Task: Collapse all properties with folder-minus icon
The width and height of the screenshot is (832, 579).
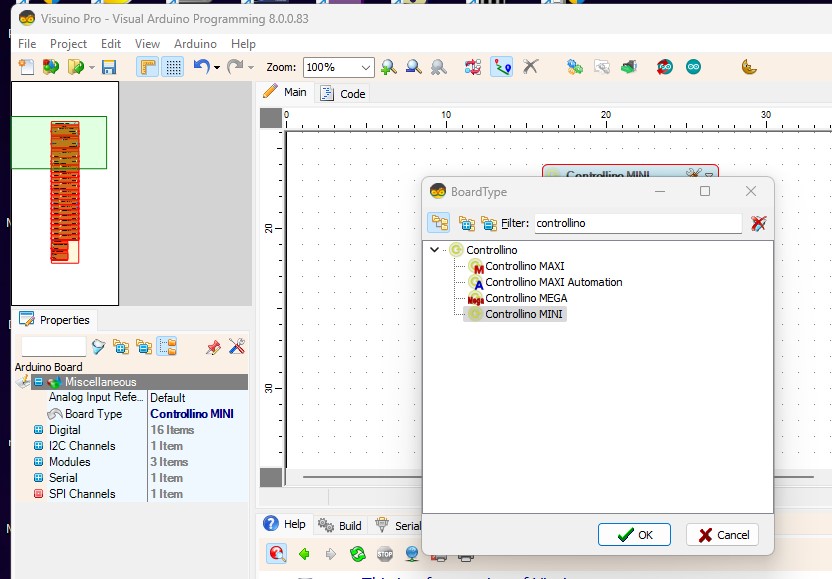Action: [144, 347]
